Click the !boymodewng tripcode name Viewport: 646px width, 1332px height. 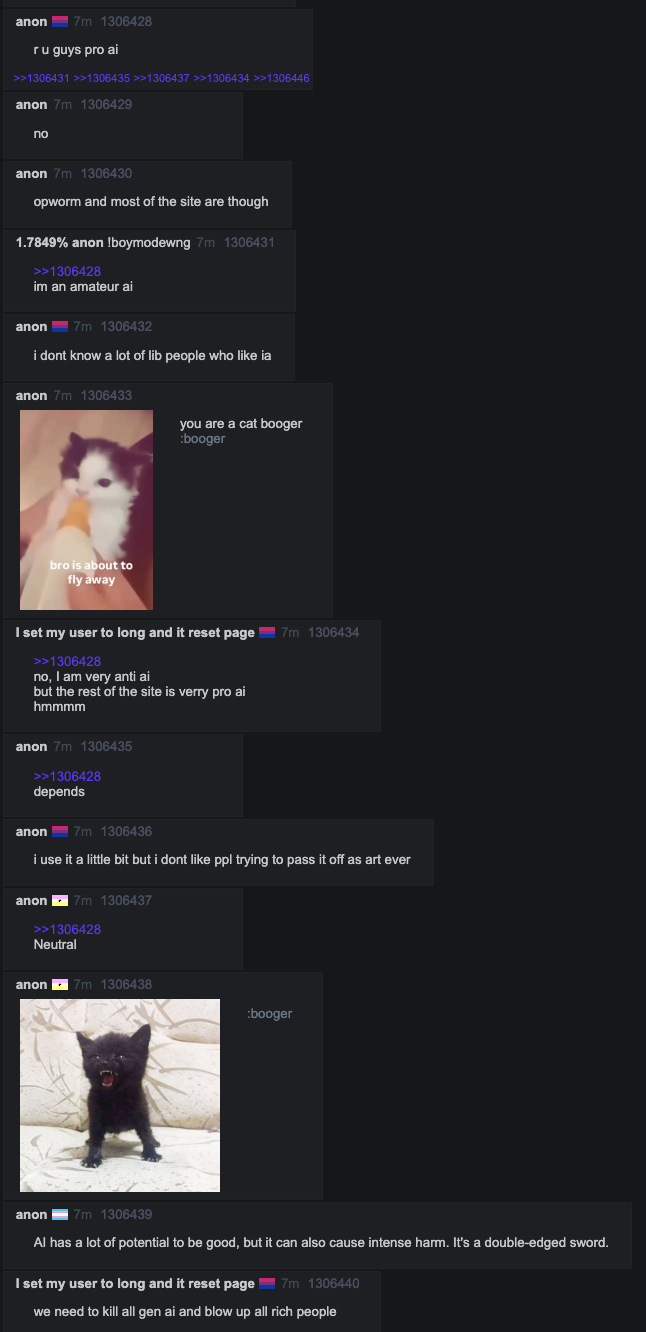click(x=149, y=243)
